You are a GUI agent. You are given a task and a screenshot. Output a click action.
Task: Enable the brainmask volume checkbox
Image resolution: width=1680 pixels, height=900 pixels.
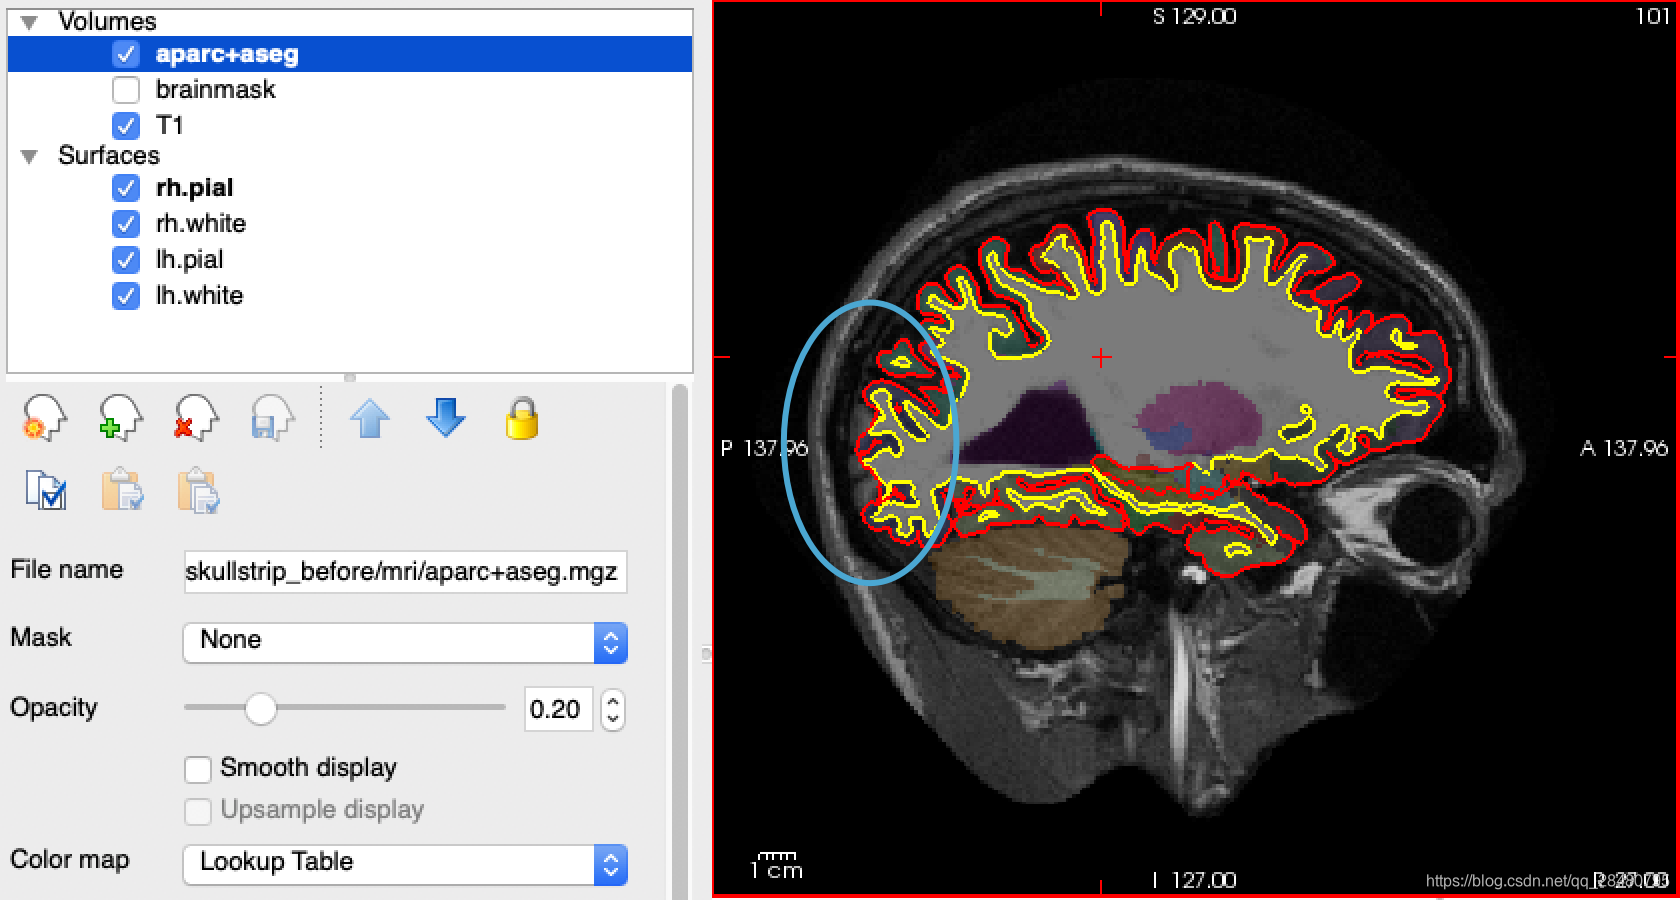(x=126, y=90)
